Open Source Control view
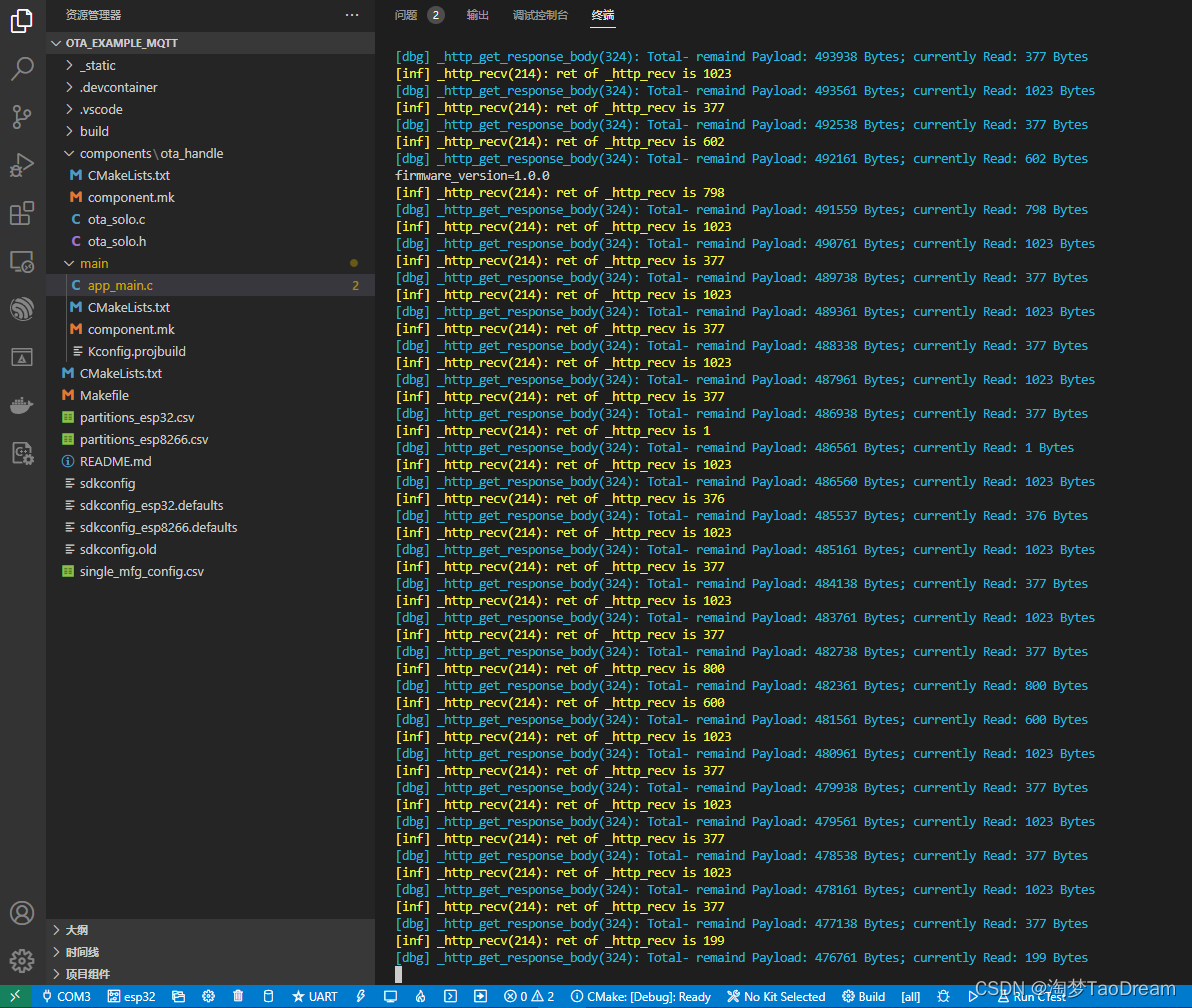 [22, 116]
